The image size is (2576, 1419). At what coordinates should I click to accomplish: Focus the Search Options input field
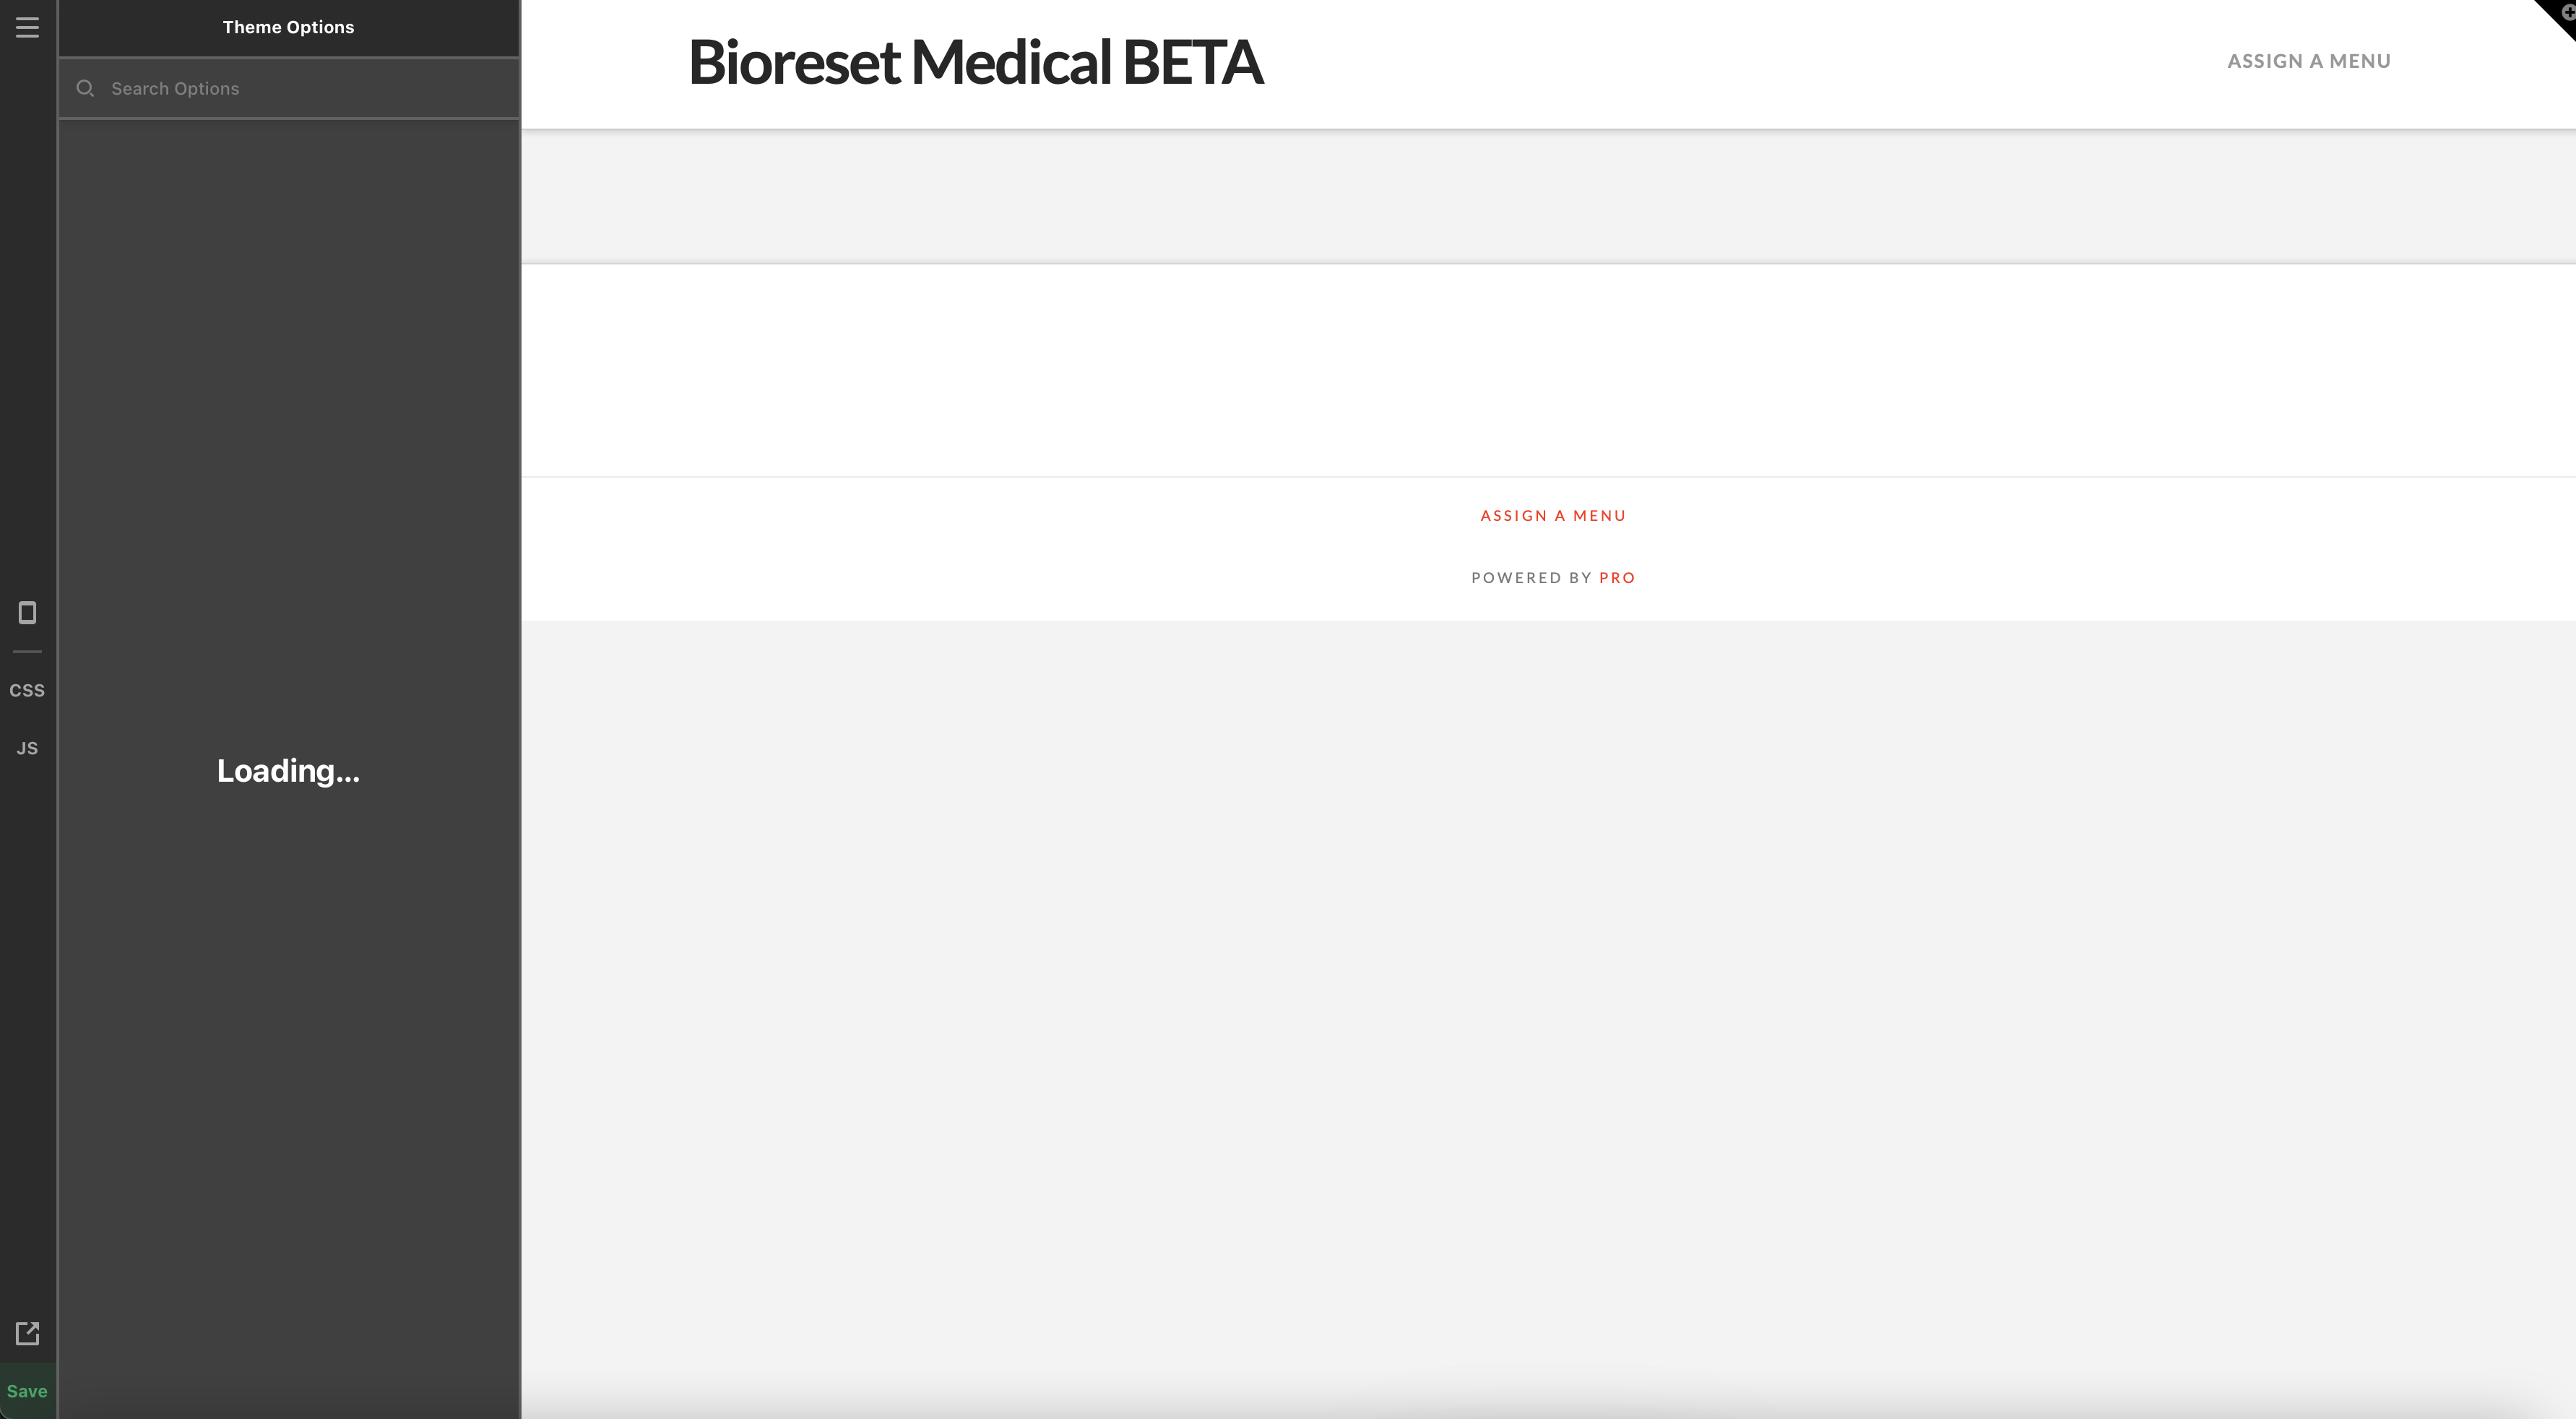300,89
